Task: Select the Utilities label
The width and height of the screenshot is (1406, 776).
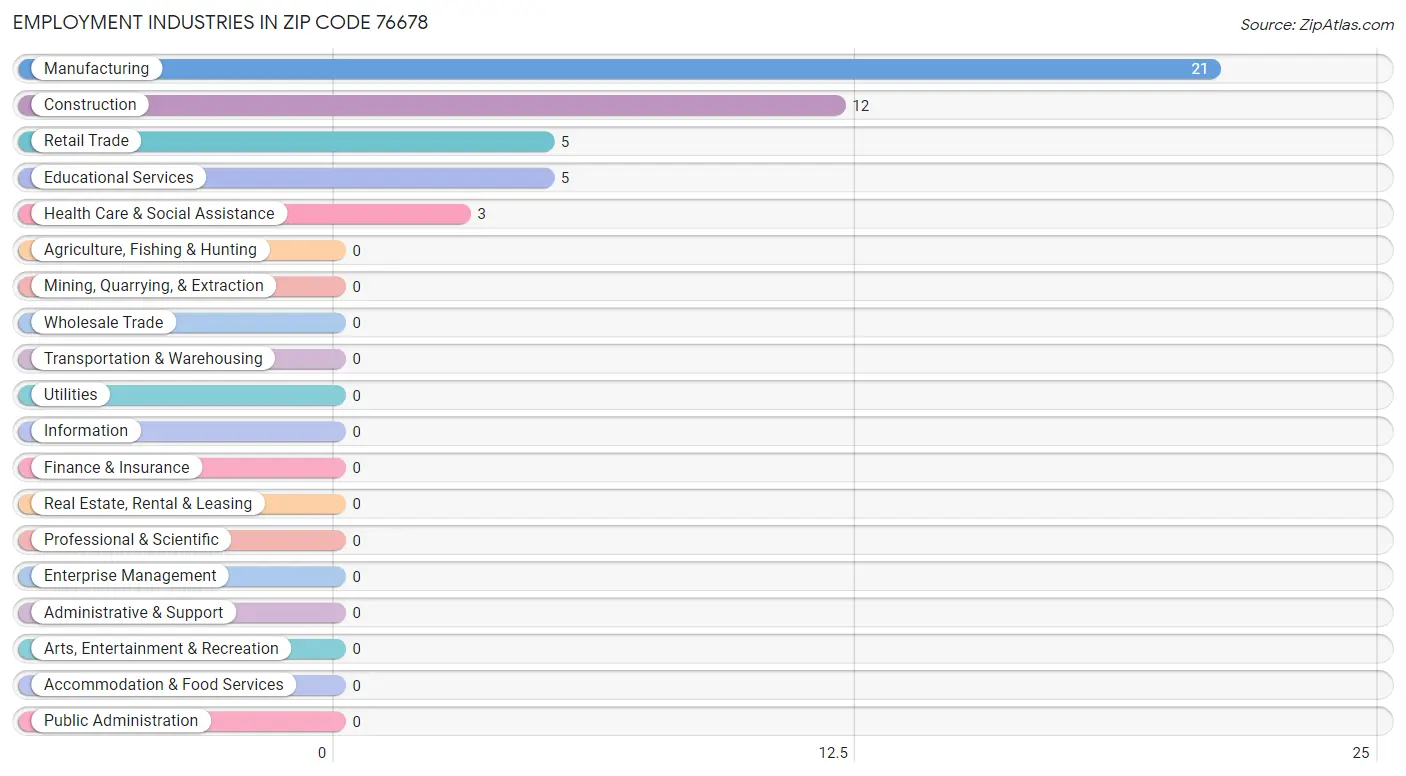Action: (70, 394)
